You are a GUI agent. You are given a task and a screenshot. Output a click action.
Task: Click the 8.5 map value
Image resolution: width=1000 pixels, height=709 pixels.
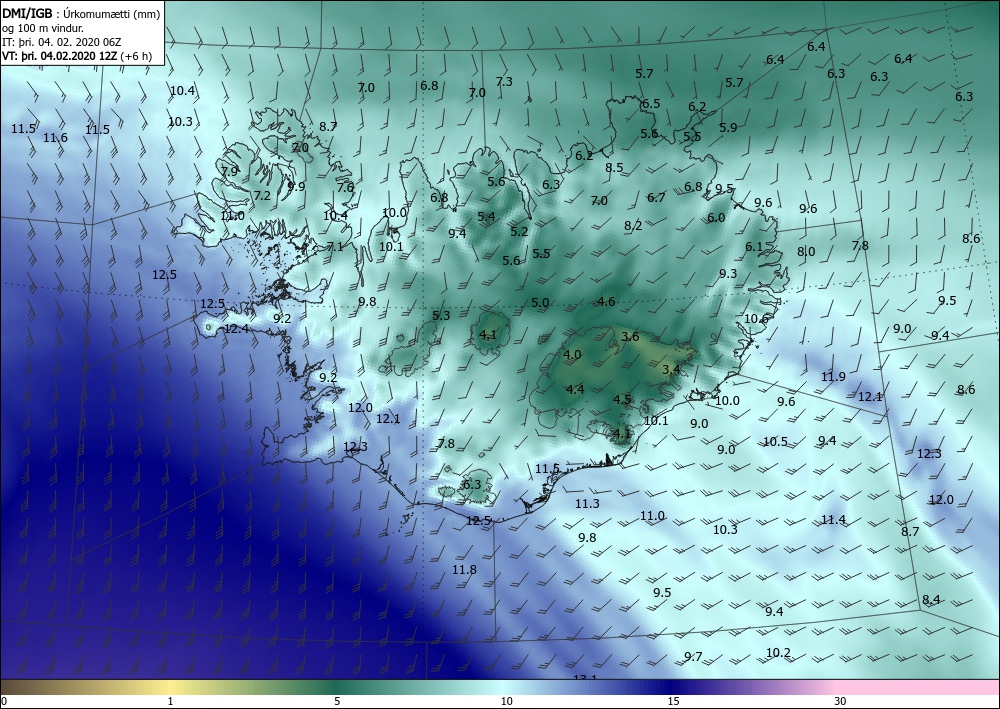(x=614, y=168)
